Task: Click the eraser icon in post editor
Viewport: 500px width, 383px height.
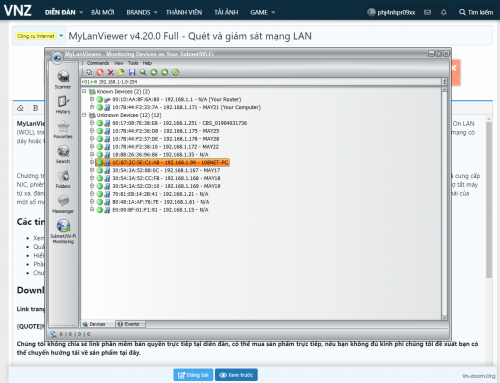Action: point(21,108)
